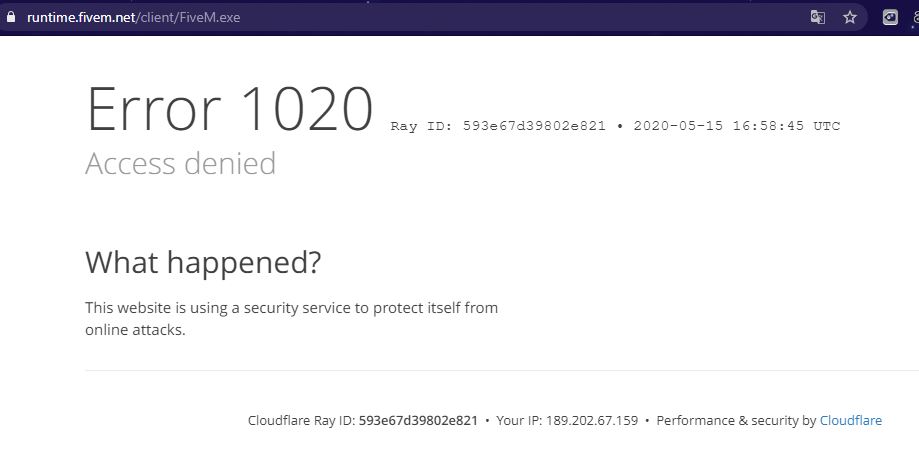Viewport: 919px width, 458px height.
Task: Click the Performance & security by text
Action: pos(736,420)
